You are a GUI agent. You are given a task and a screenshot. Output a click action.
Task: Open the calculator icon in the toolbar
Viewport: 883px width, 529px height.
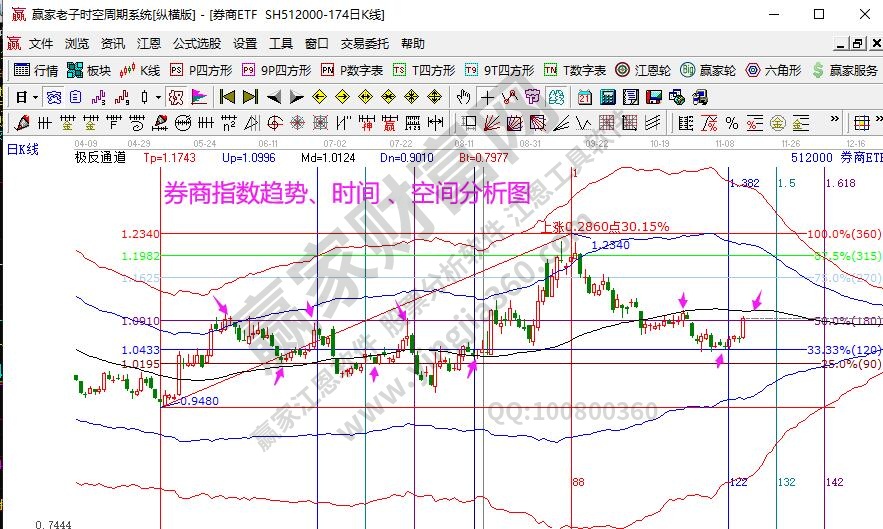[606, 97]
